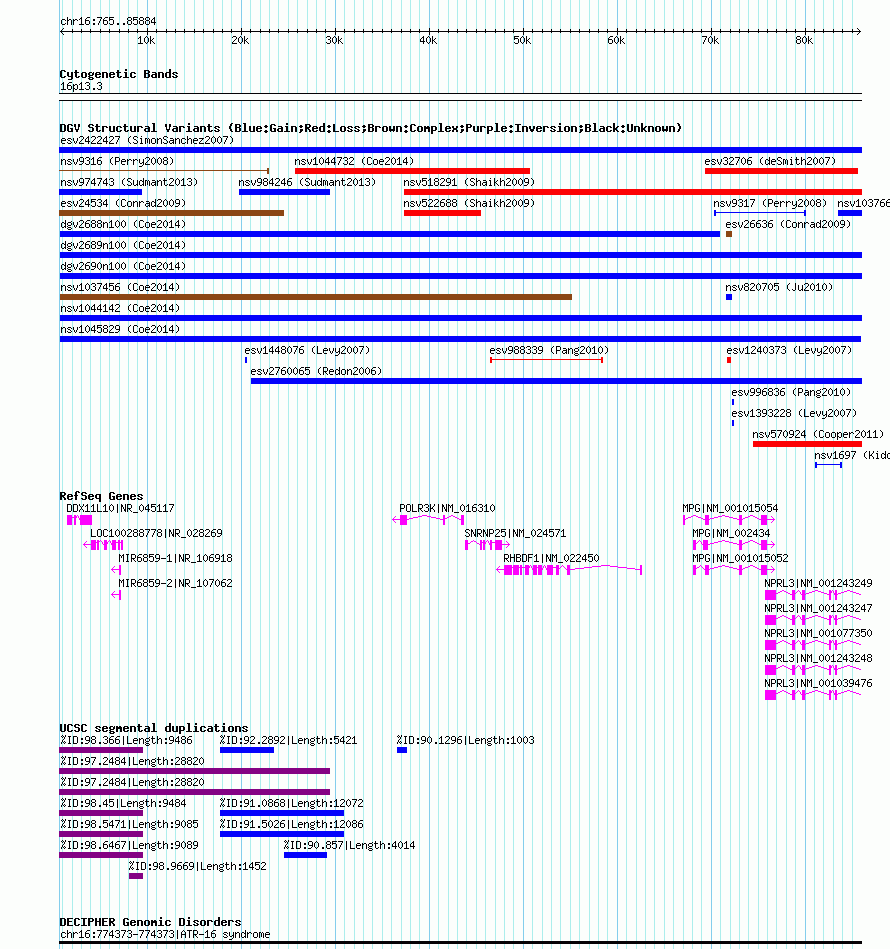
Task: Open NPRL3|NM_001243248 gene label
Action: tap(818, 658)
